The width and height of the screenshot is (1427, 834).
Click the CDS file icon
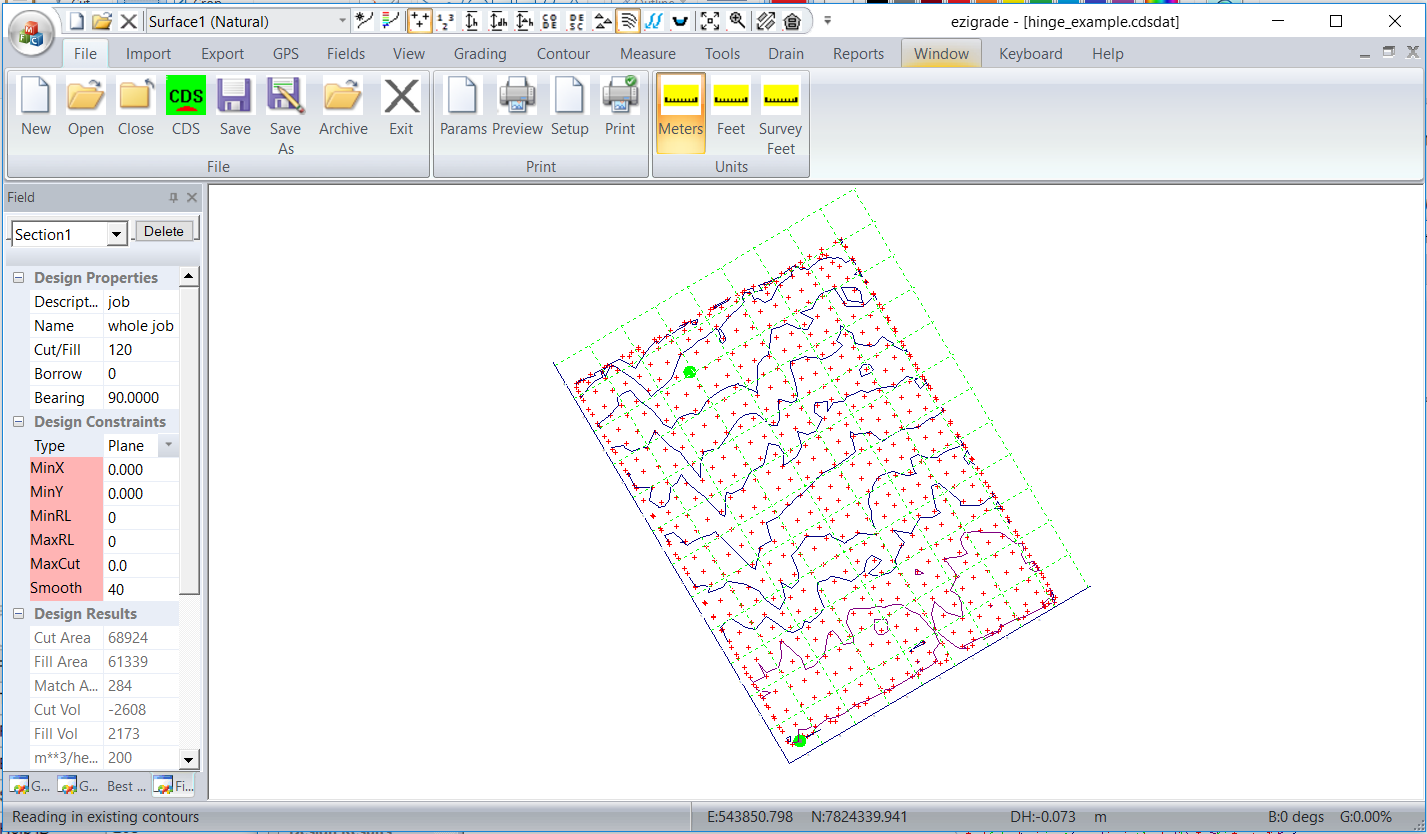(x=186, y=97)
